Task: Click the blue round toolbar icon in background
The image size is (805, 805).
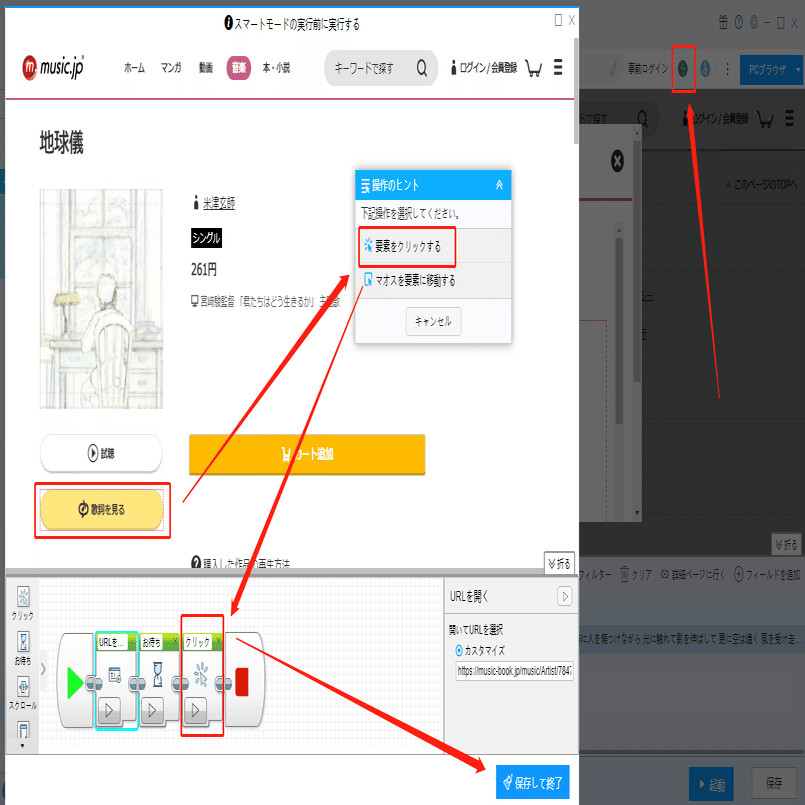Action: point(705,68)
